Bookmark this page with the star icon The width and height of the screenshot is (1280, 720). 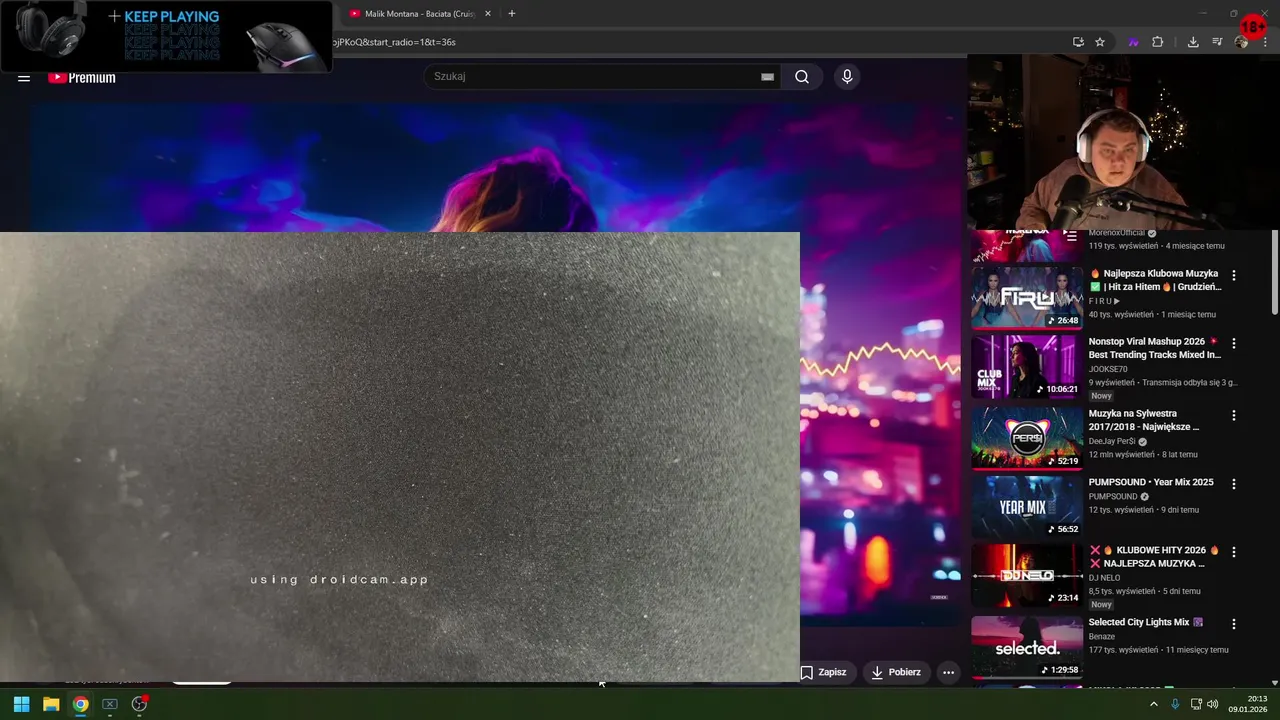(1100, 42)
